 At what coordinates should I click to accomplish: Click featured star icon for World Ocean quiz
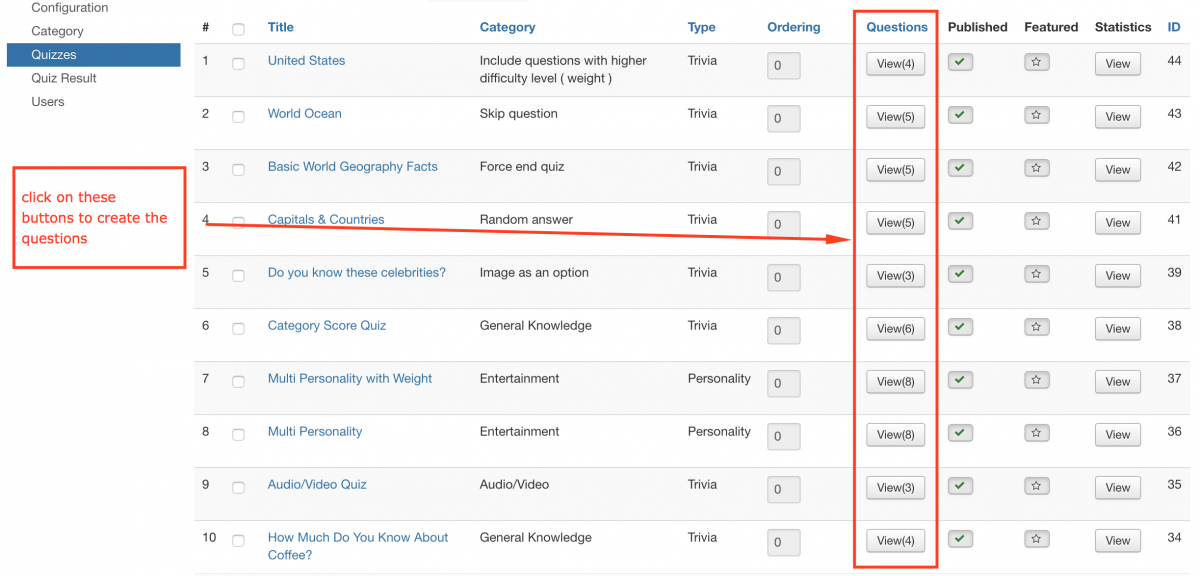[x=1036, y=115]
